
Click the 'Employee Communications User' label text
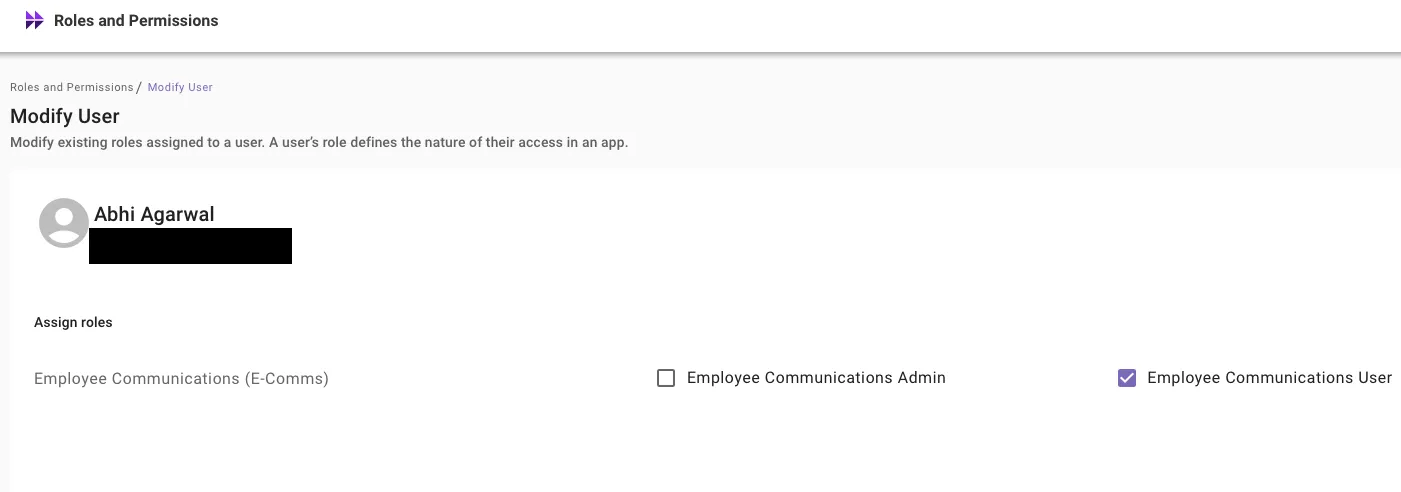click(1269, 378)
